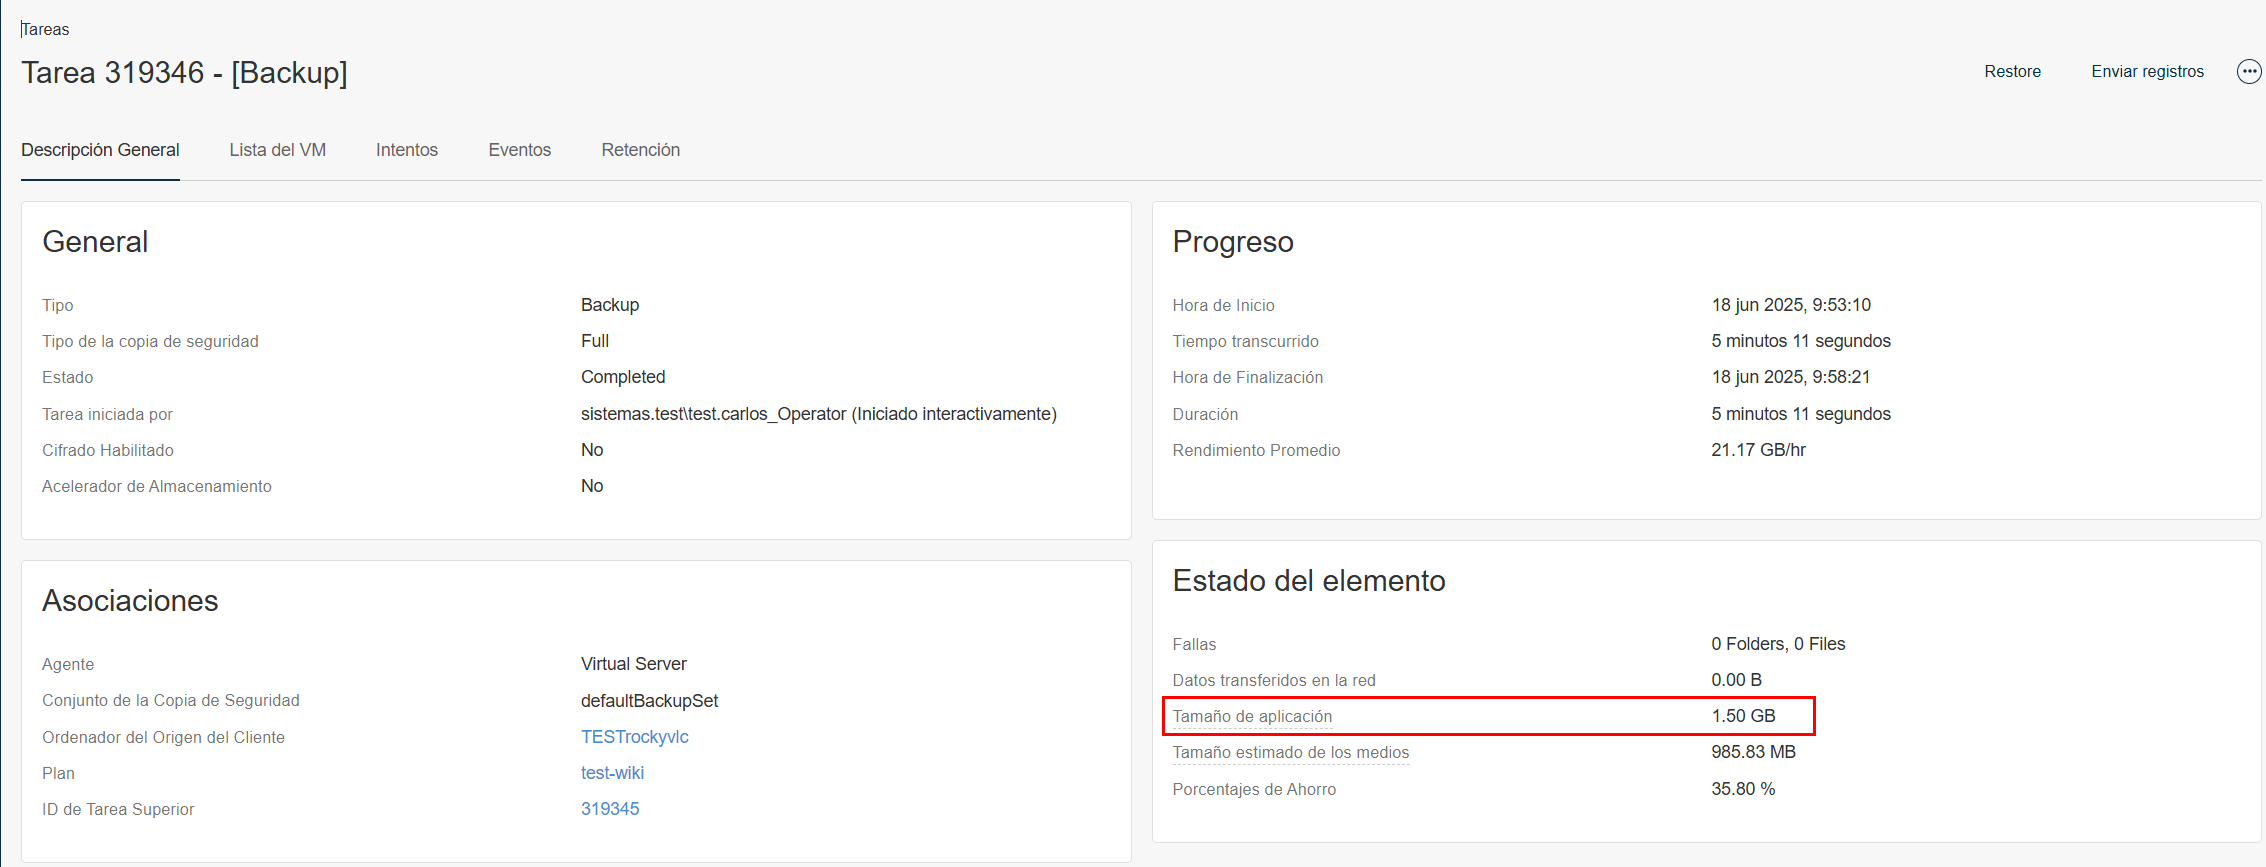Open the Intentos tab

(406, 150)
